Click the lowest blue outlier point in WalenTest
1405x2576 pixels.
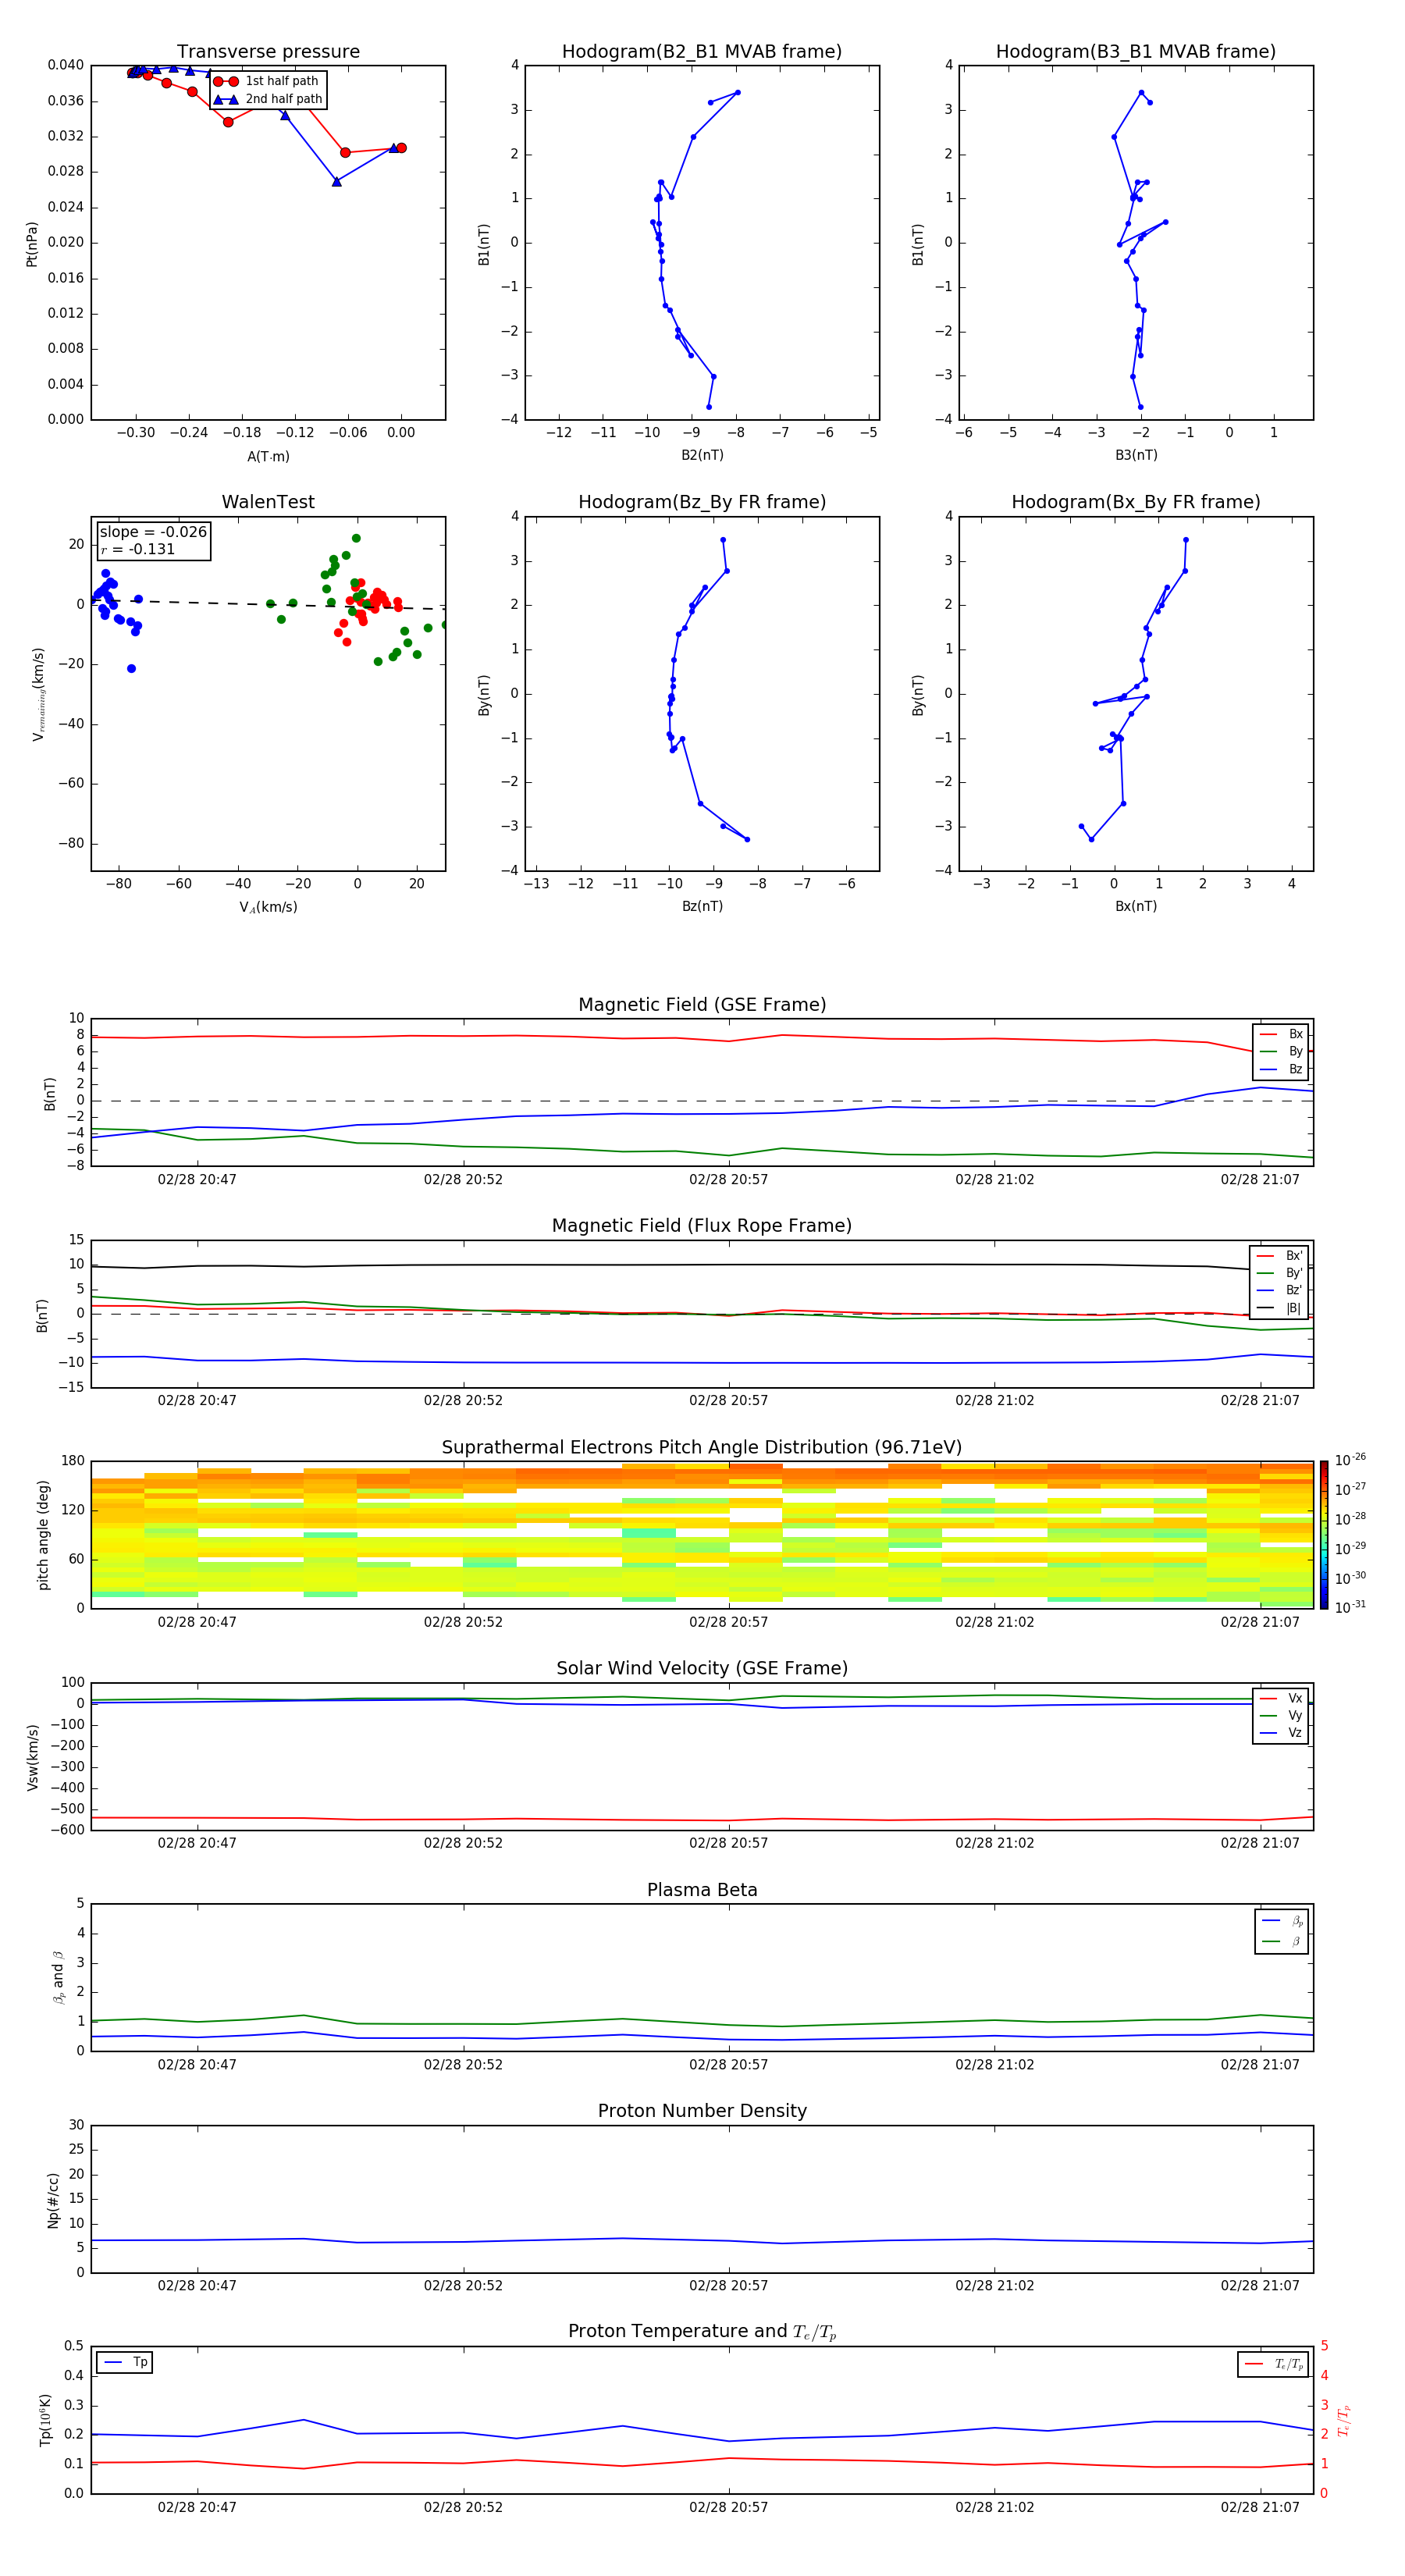tap(131, 668)
